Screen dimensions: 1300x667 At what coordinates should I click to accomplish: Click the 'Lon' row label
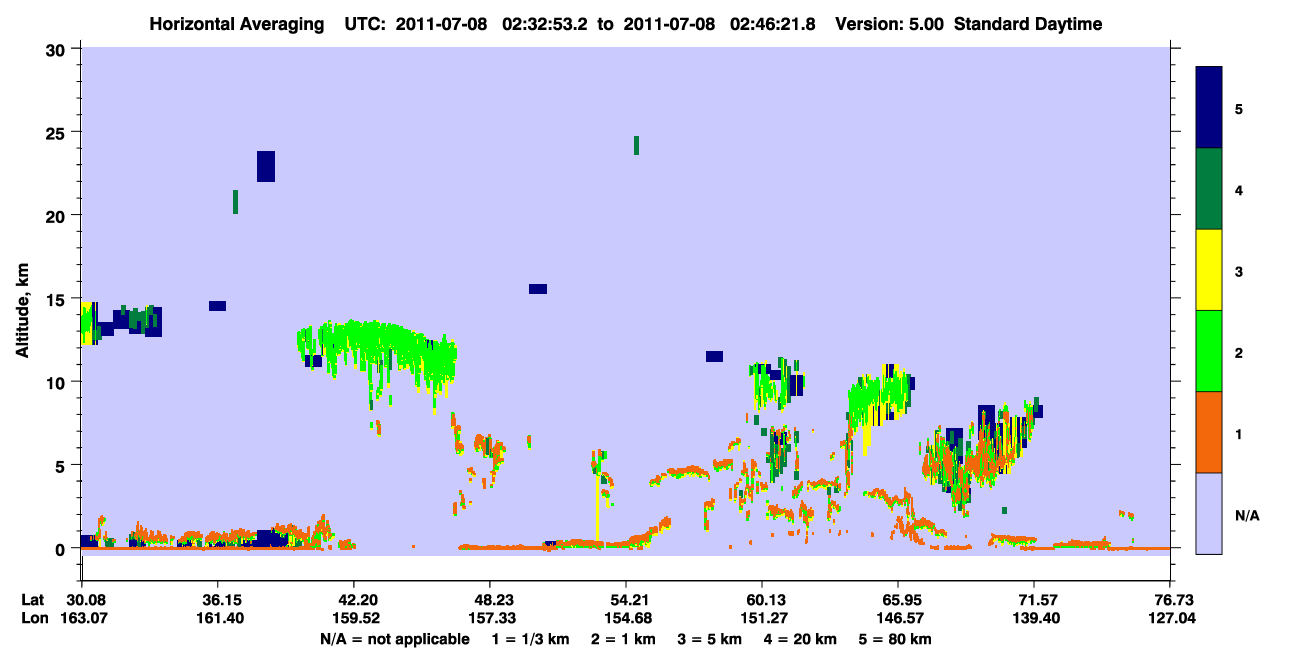(x=33, y=619)
